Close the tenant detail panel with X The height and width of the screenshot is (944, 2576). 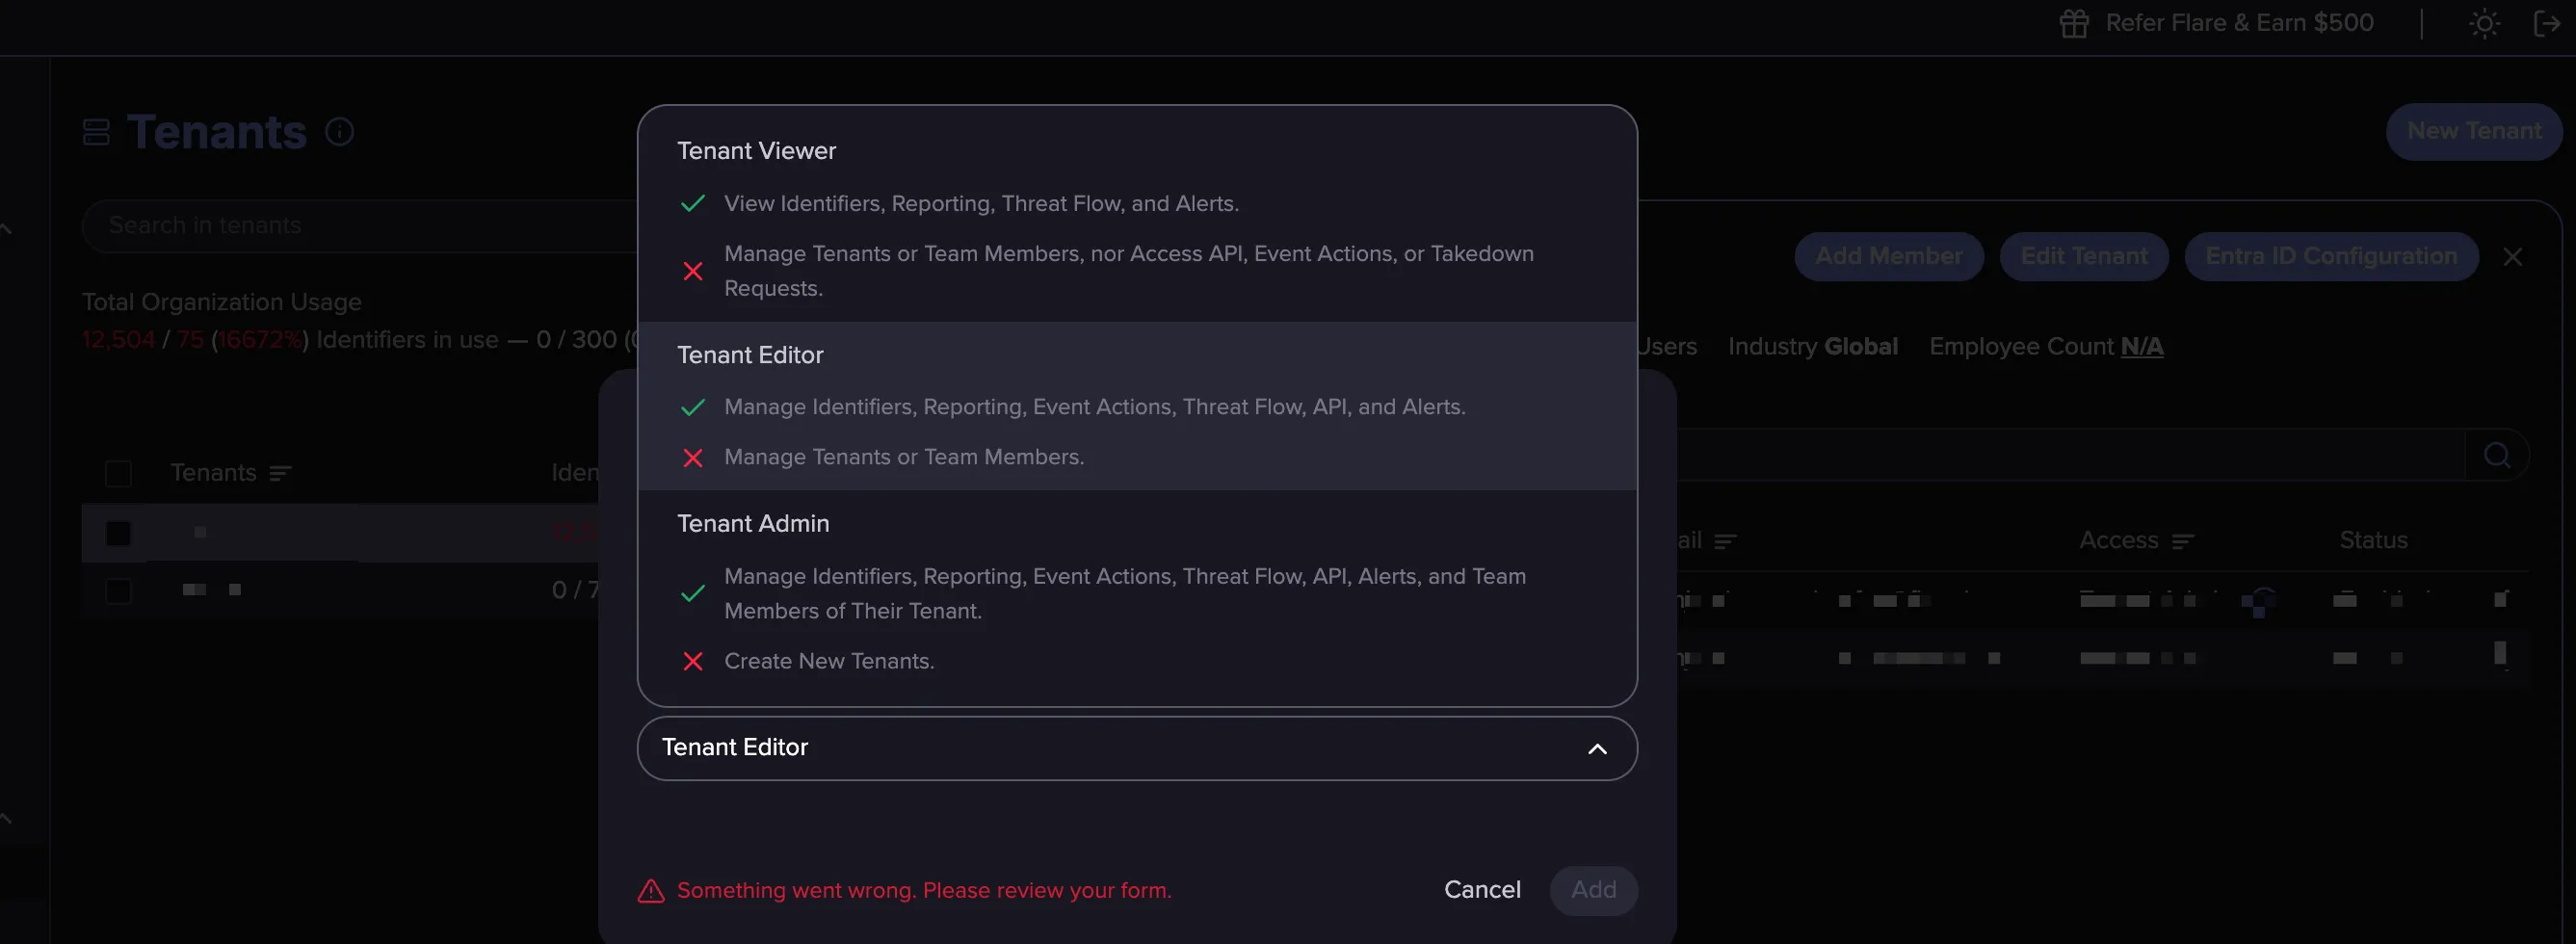point(2512,257)
